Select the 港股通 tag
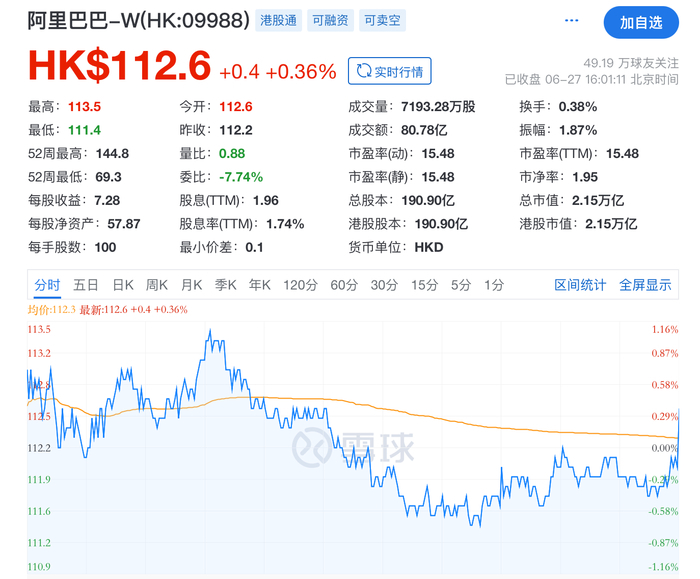The image size is (700, 579). (x=279, y=21)
